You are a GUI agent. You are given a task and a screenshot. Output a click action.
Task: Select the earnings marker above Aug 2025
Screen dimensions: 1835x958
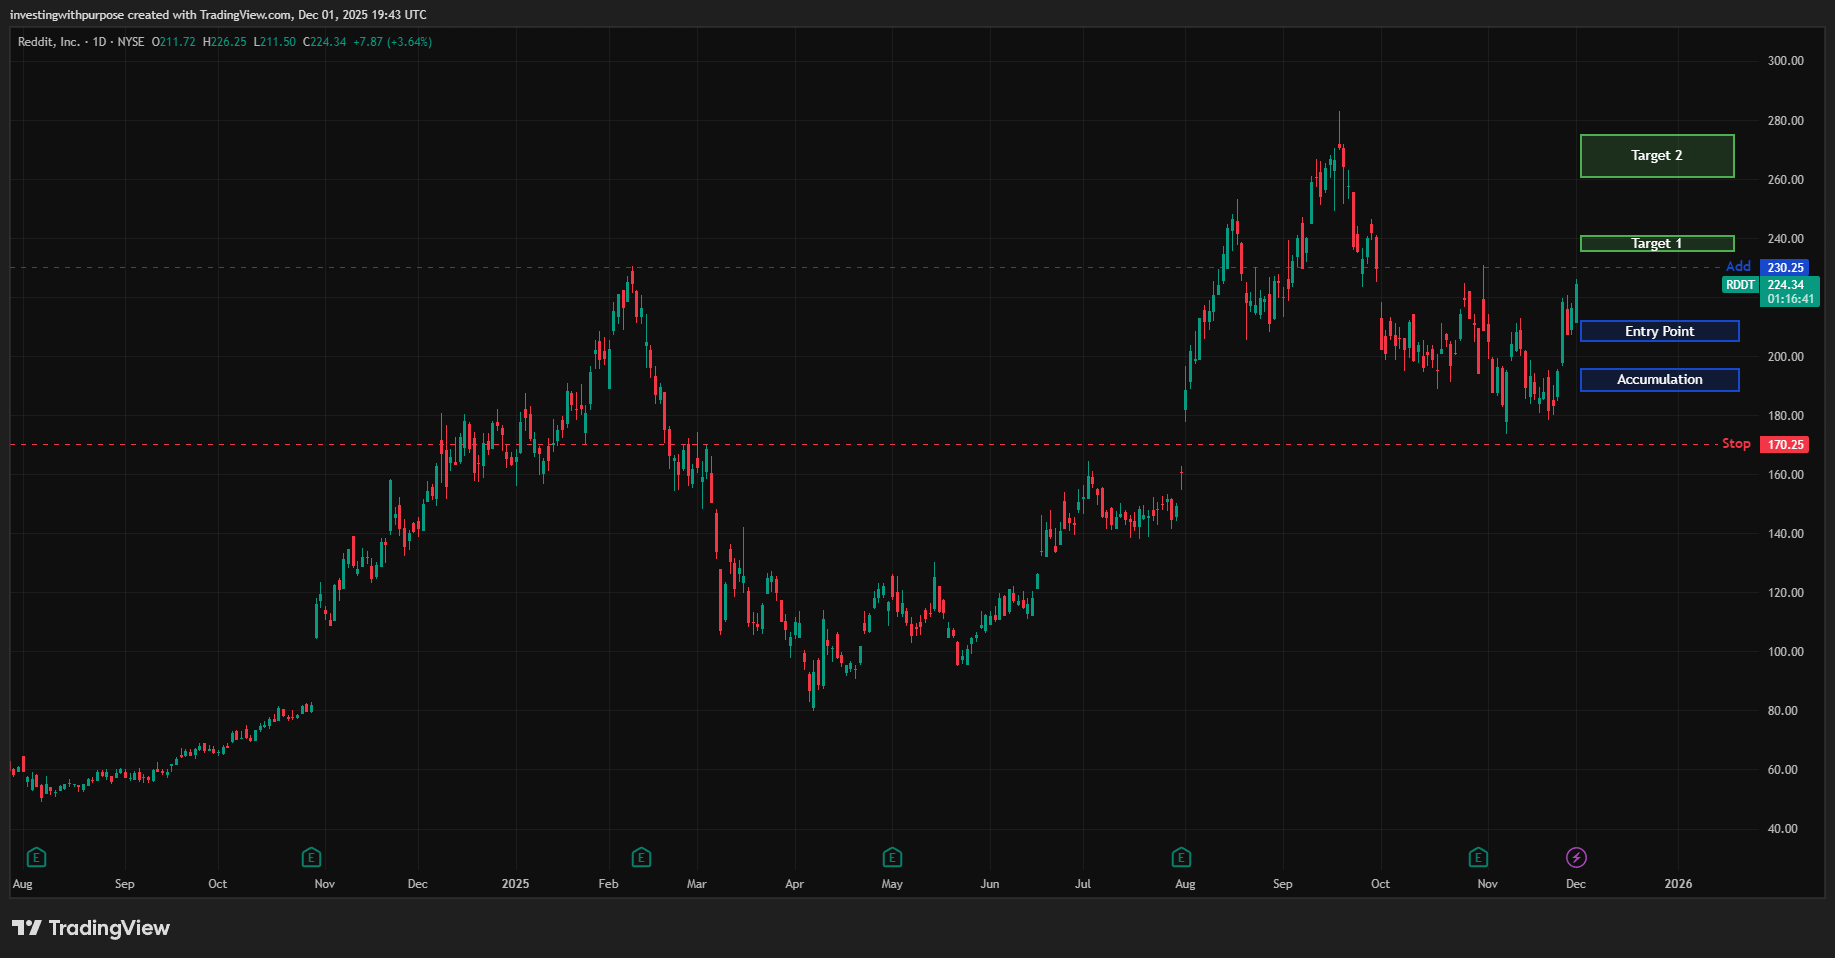click(x=1181, y=857)
